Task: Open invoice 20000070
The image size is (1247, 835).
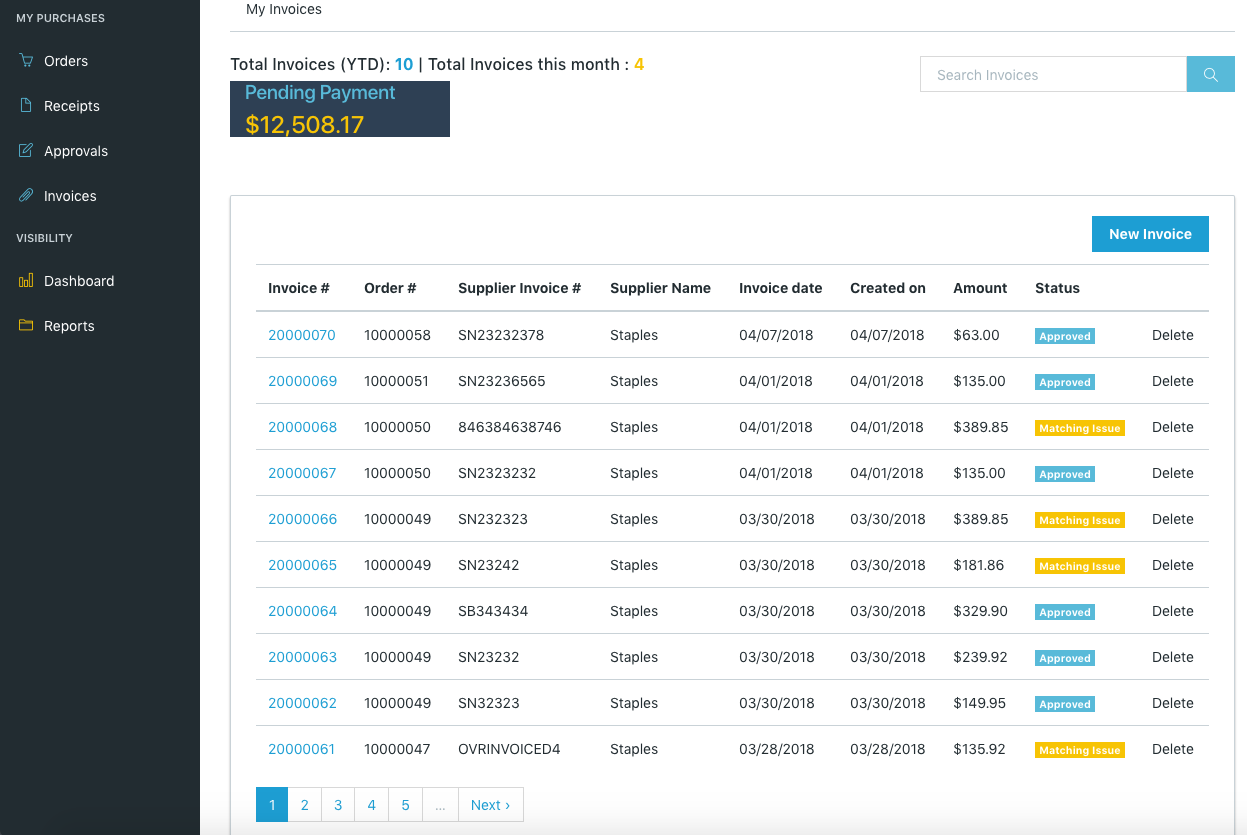Action: (302, 335)
